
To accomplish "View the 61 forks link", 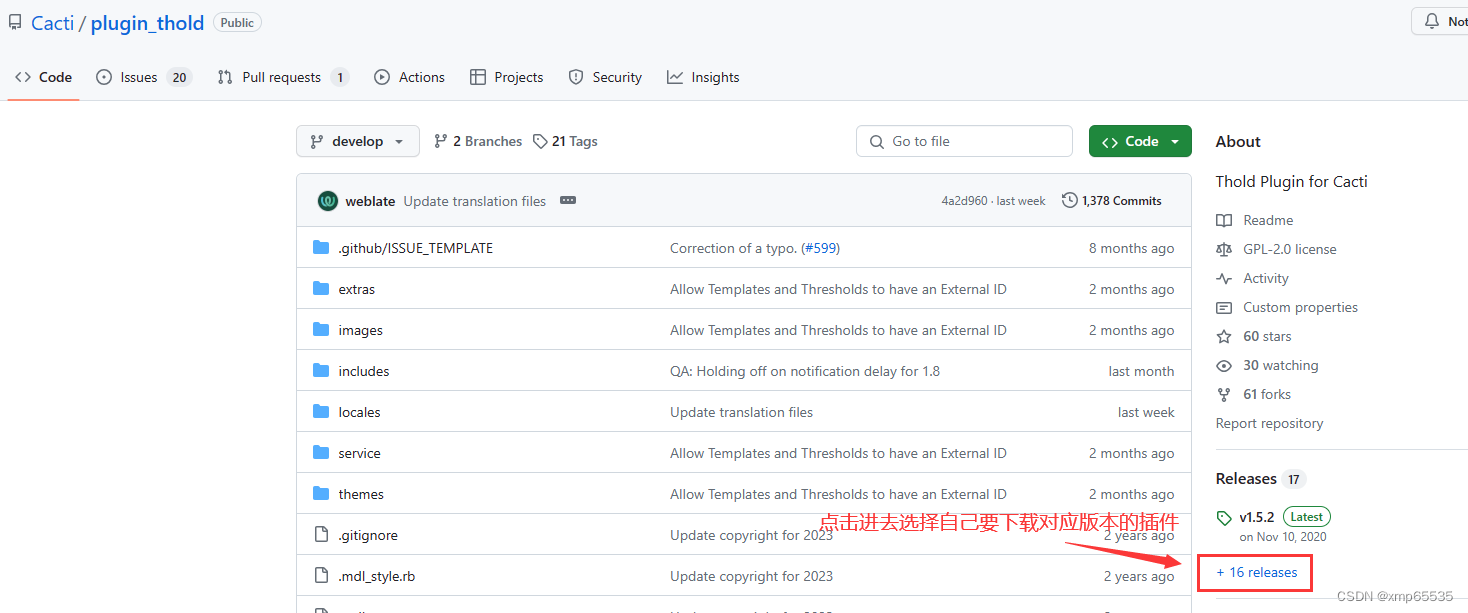I will click(x=1267, y=394).
